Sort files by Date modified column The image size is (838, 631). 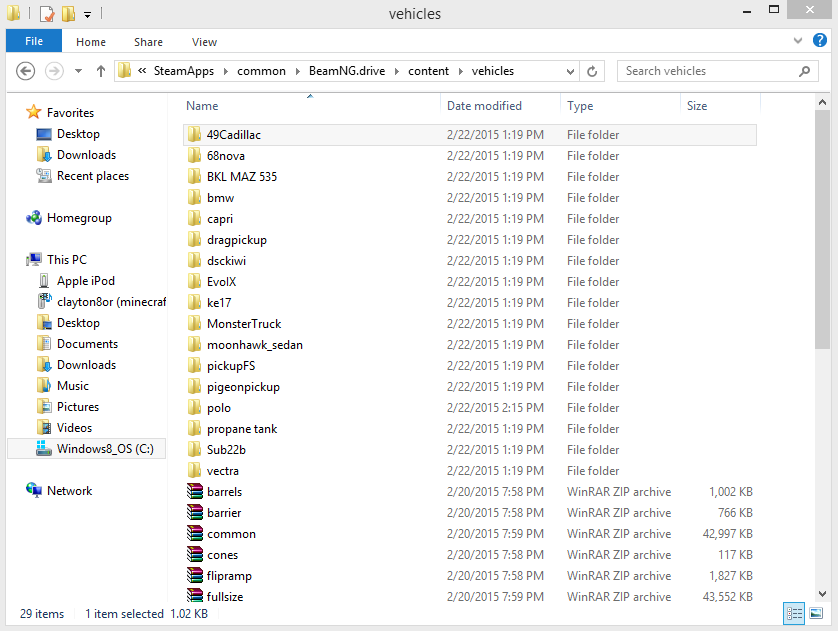[484, 106]
